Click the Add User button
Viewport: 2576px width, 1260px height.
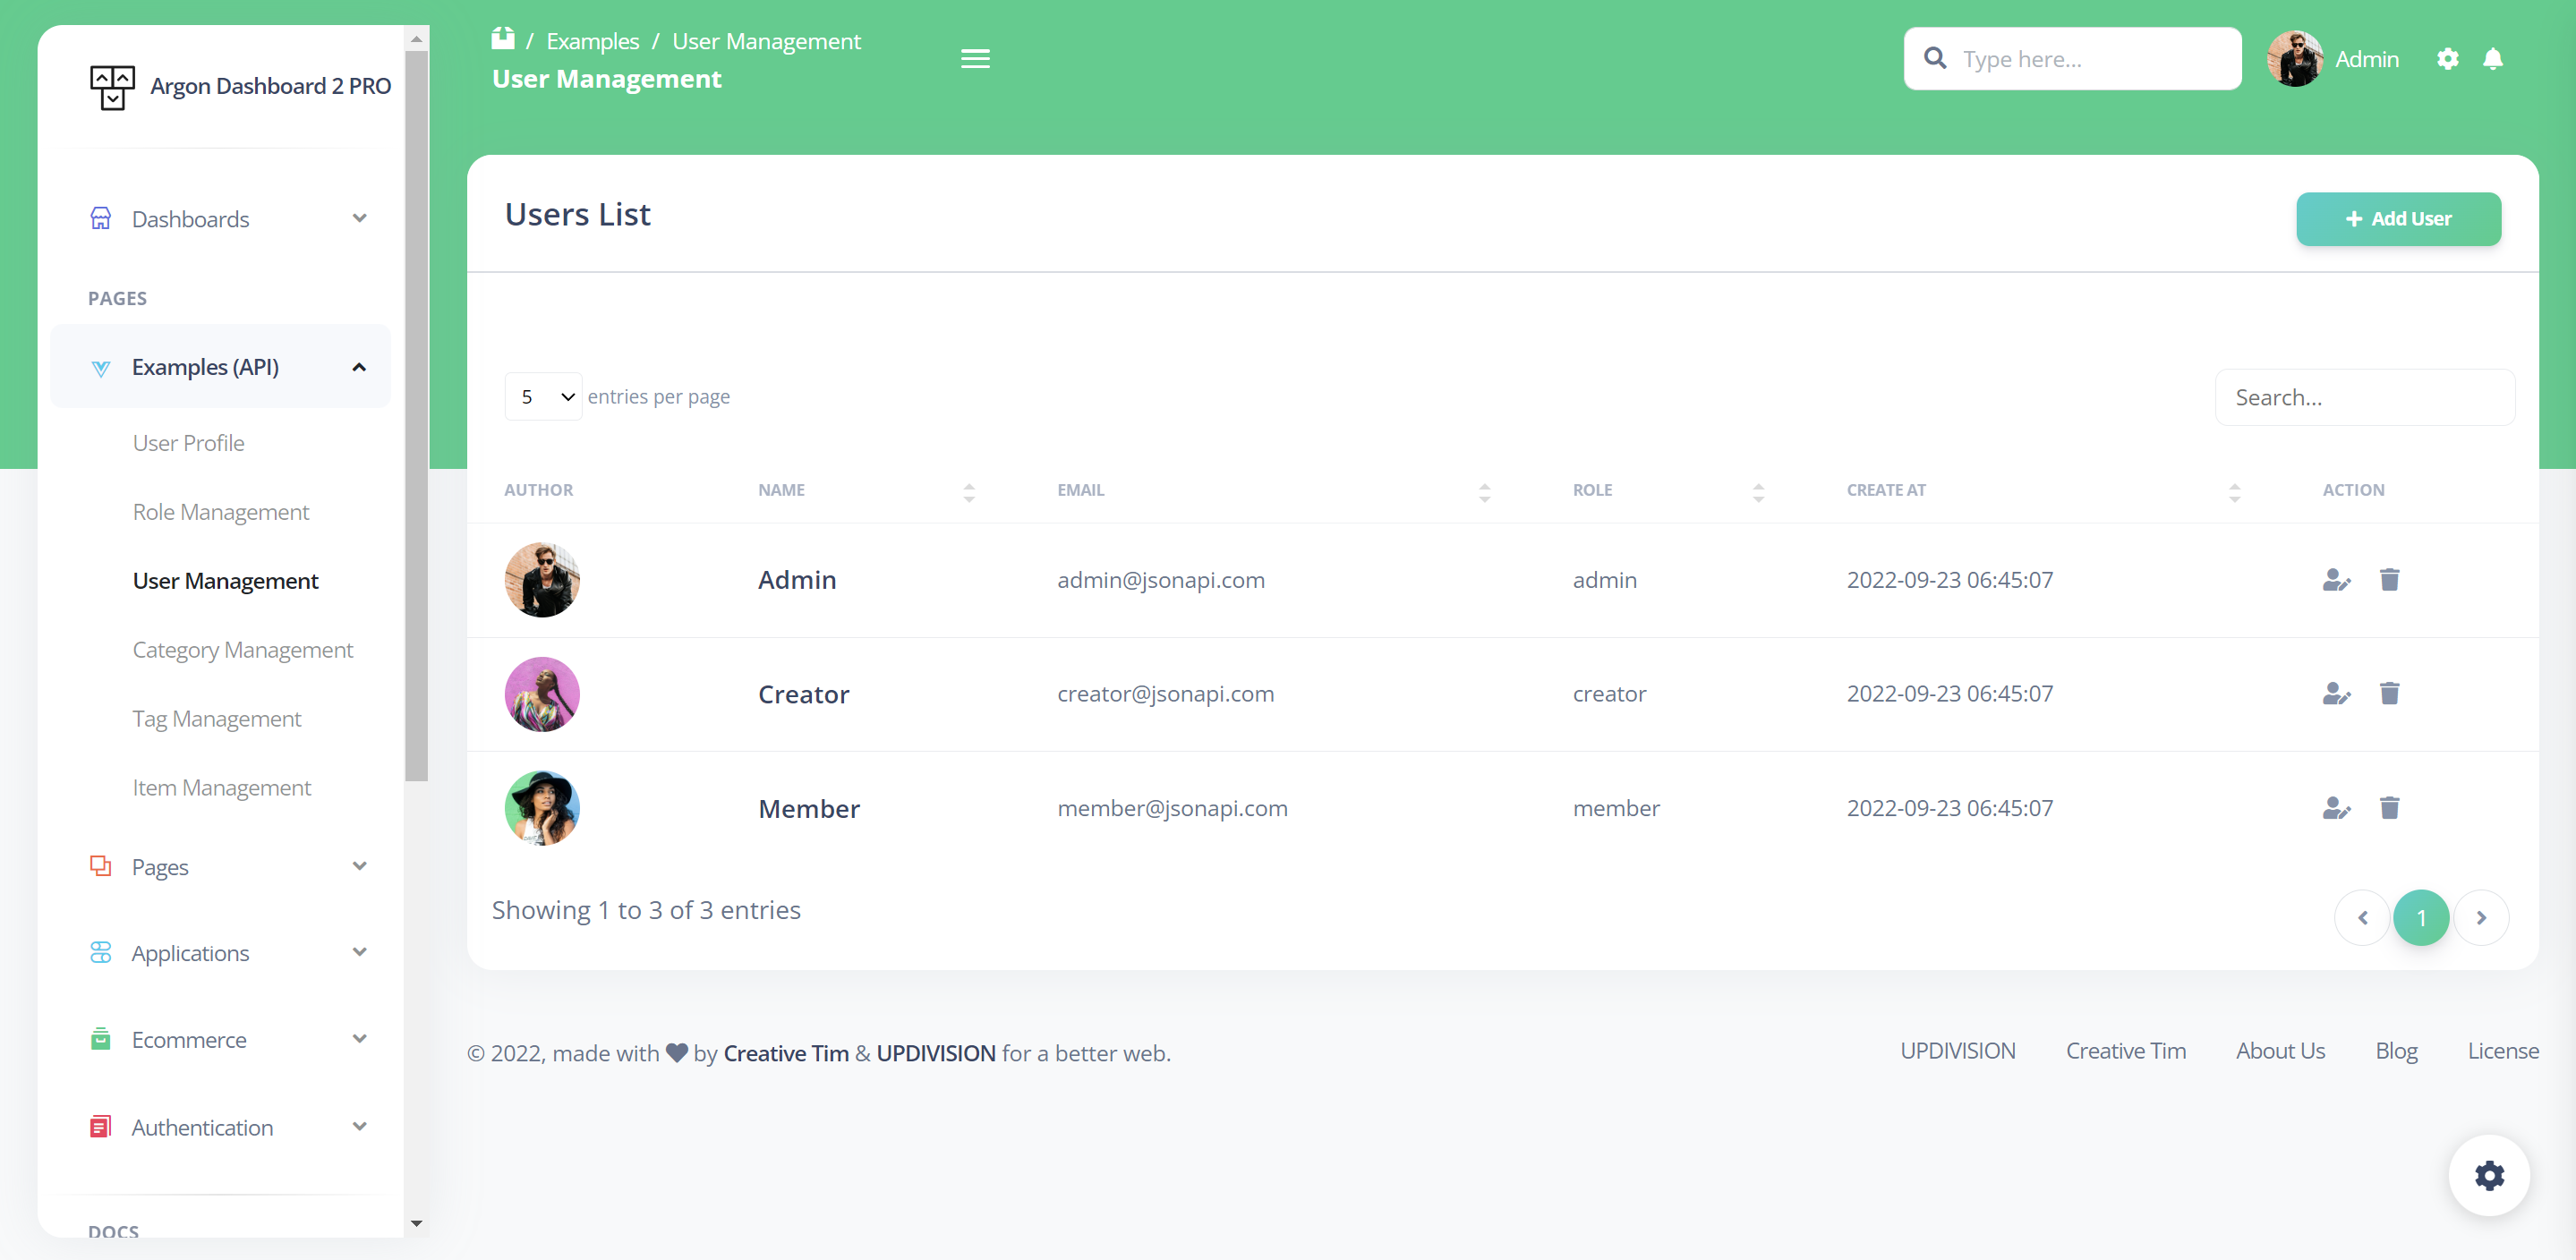tap(2397, 219)
